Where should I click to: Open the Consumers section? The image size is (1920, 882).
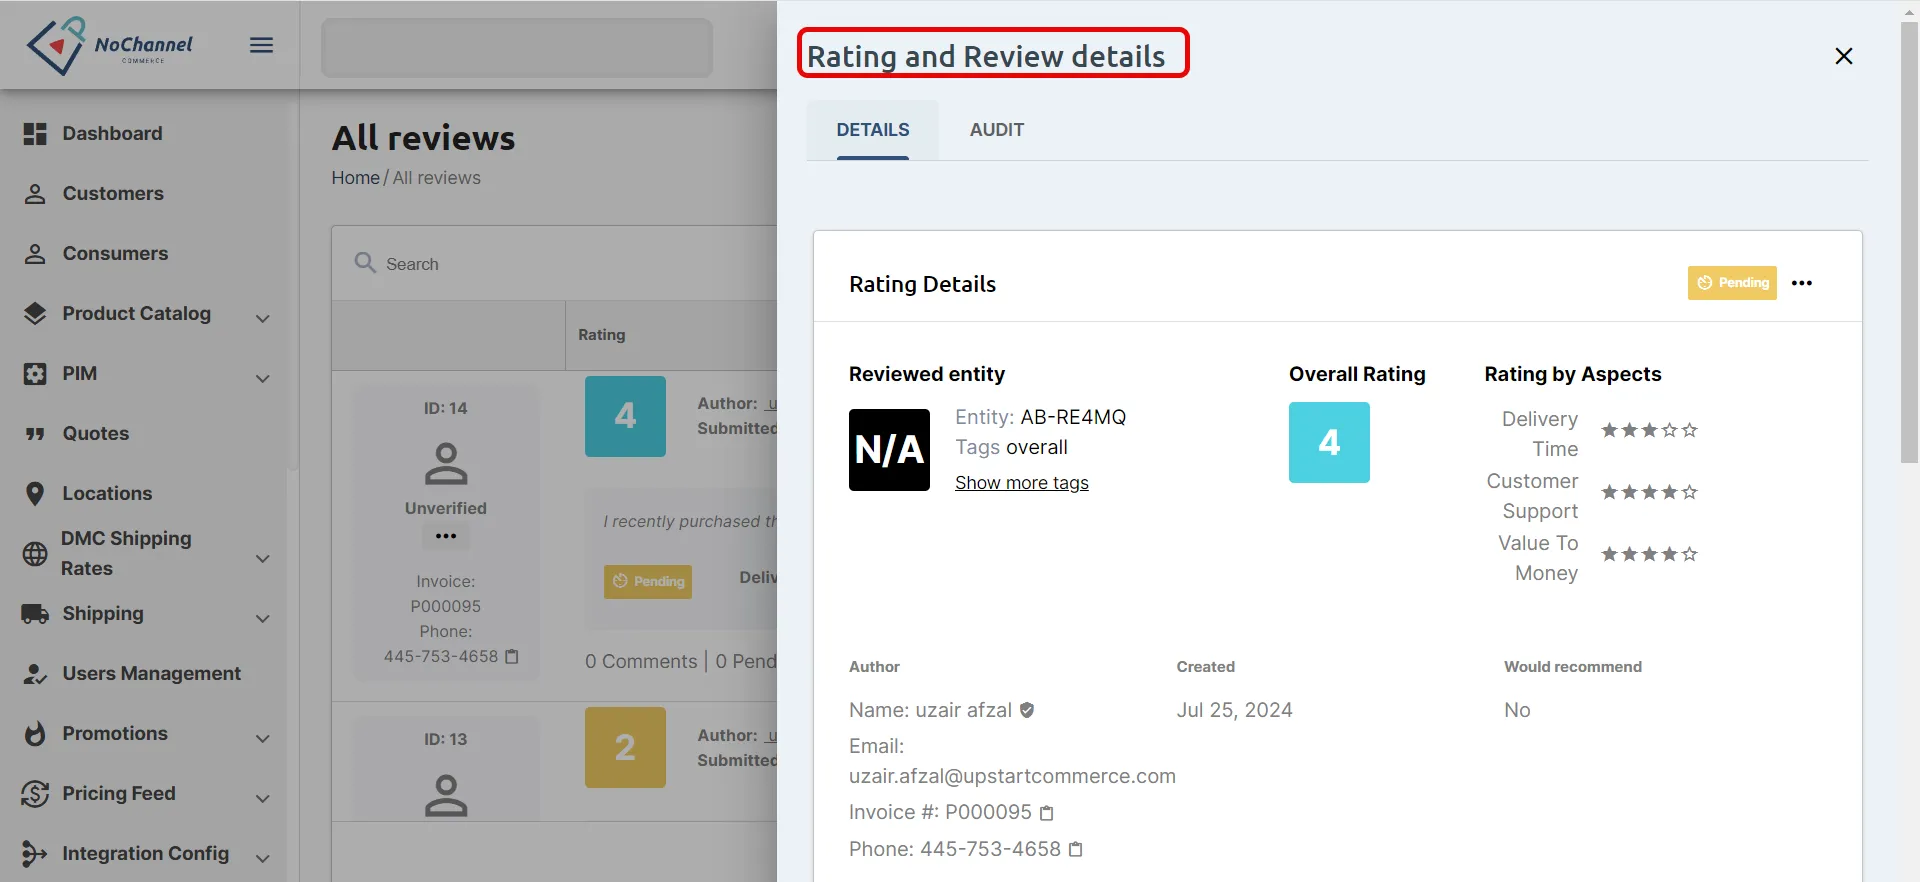tap(115, 253)
